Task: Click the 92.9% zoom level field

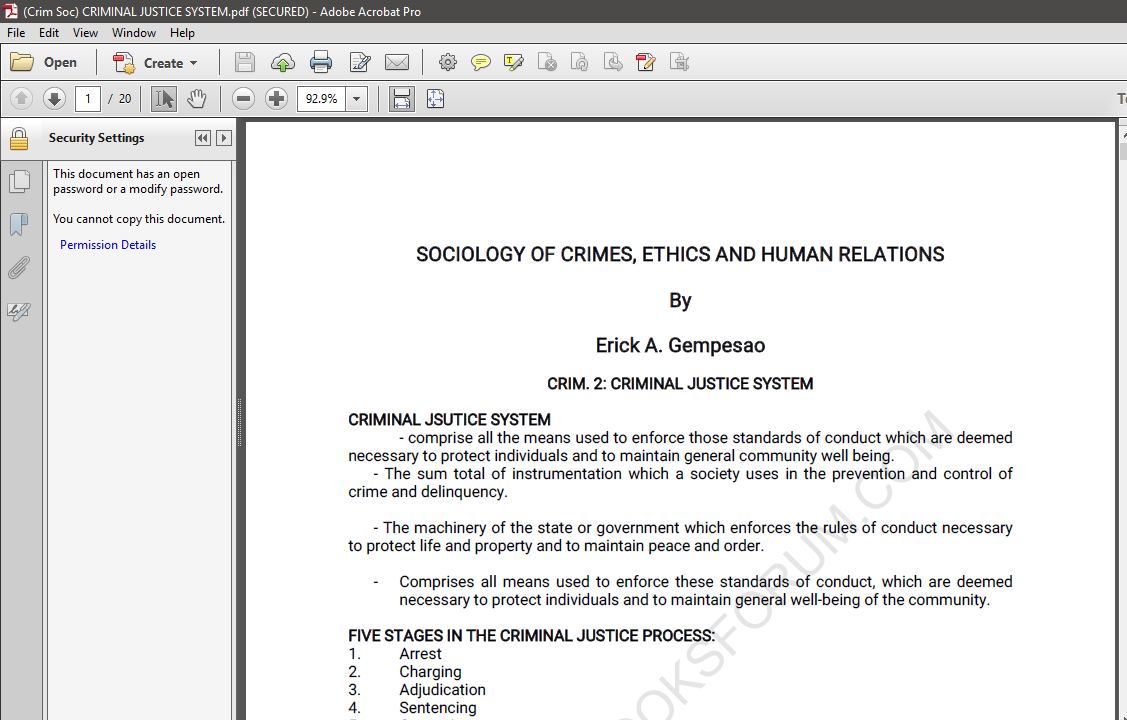Action: 321,98
